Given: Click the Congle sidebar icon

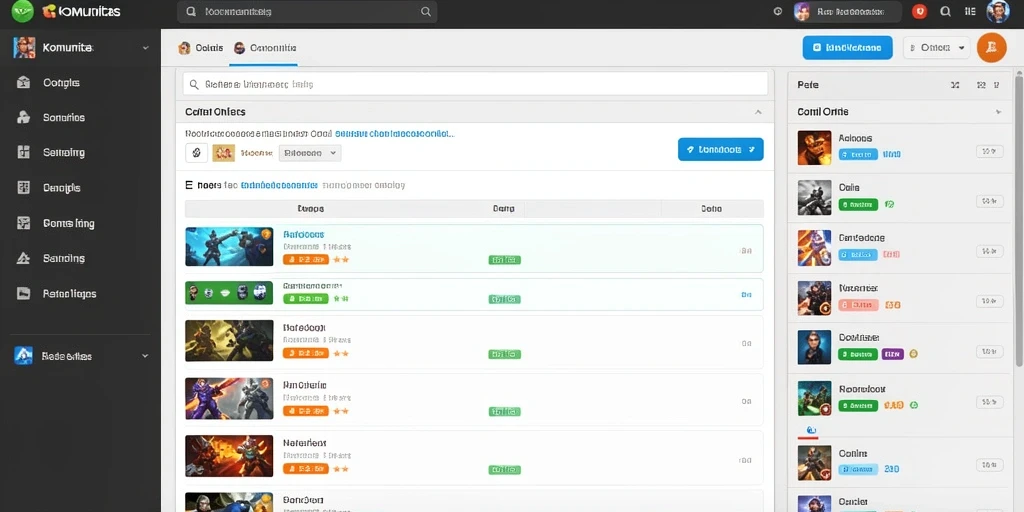Looking at the screenshot, I should pos(24,82).
